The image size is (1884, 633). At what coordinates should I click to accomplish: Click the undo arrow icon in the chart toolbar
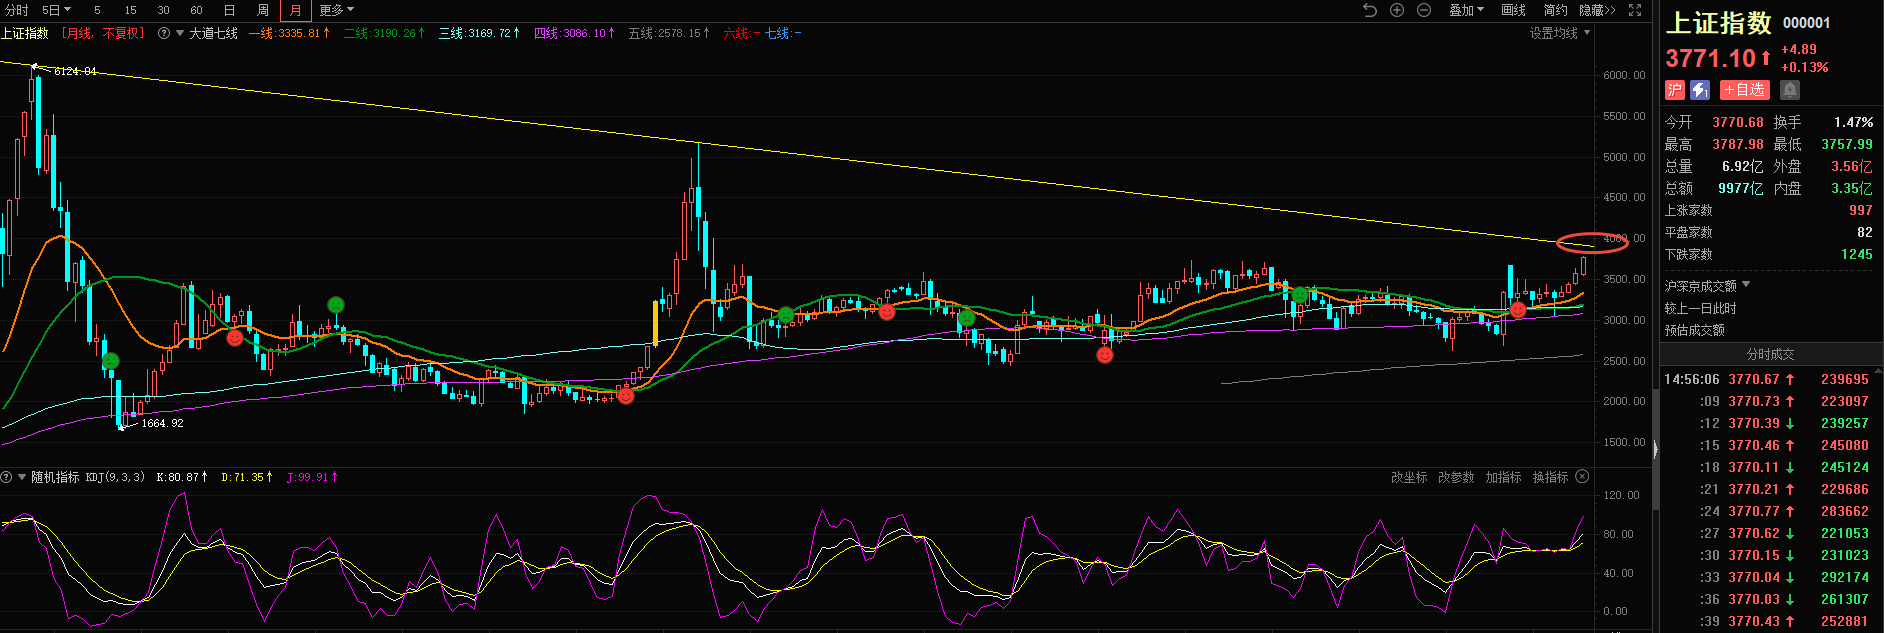click(1370, 10)
